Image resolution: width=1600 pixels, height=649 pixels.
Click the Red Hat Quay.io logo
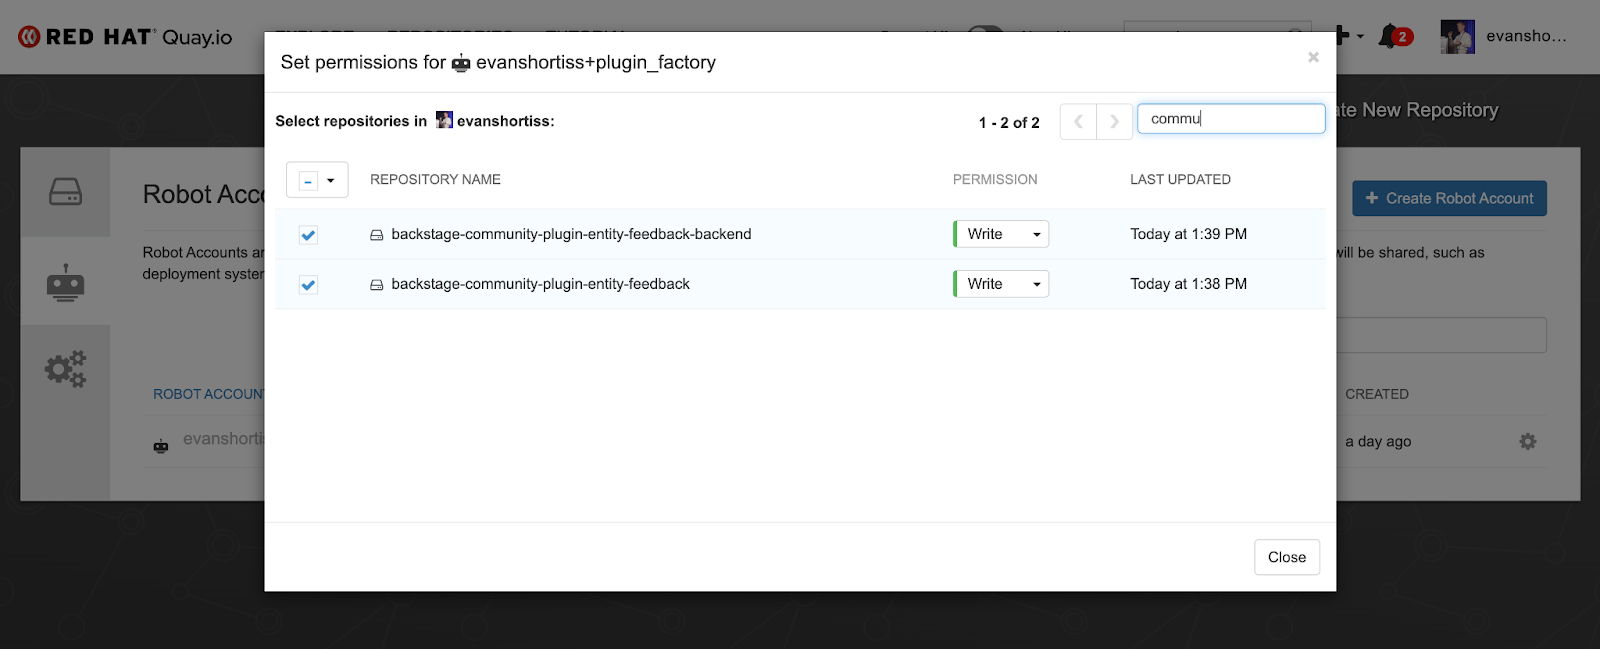tap(125, 37)
